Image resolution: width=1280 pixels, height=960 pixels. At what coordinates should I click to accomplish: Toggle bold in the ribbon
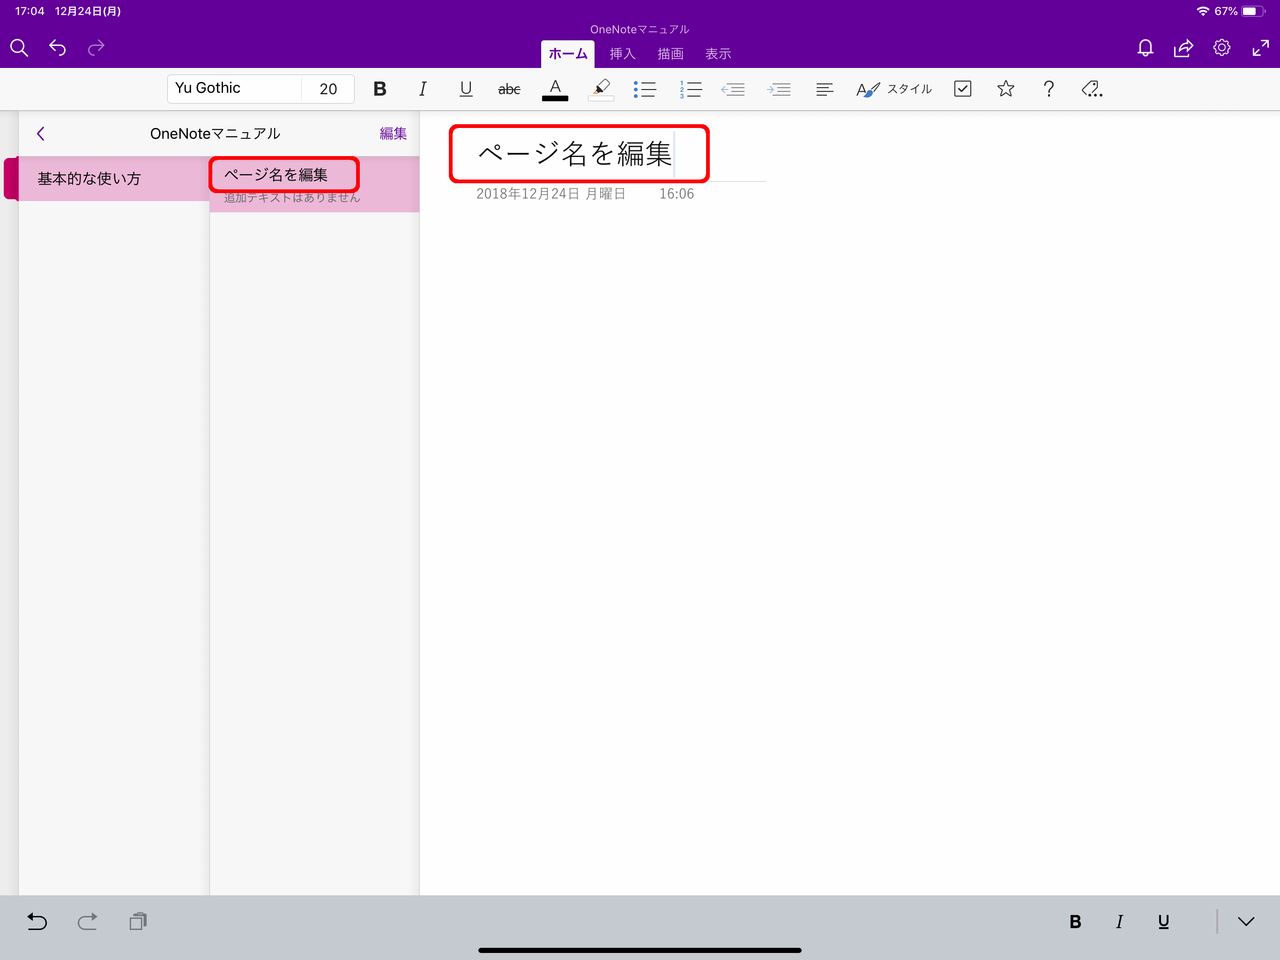pos(380,89)
